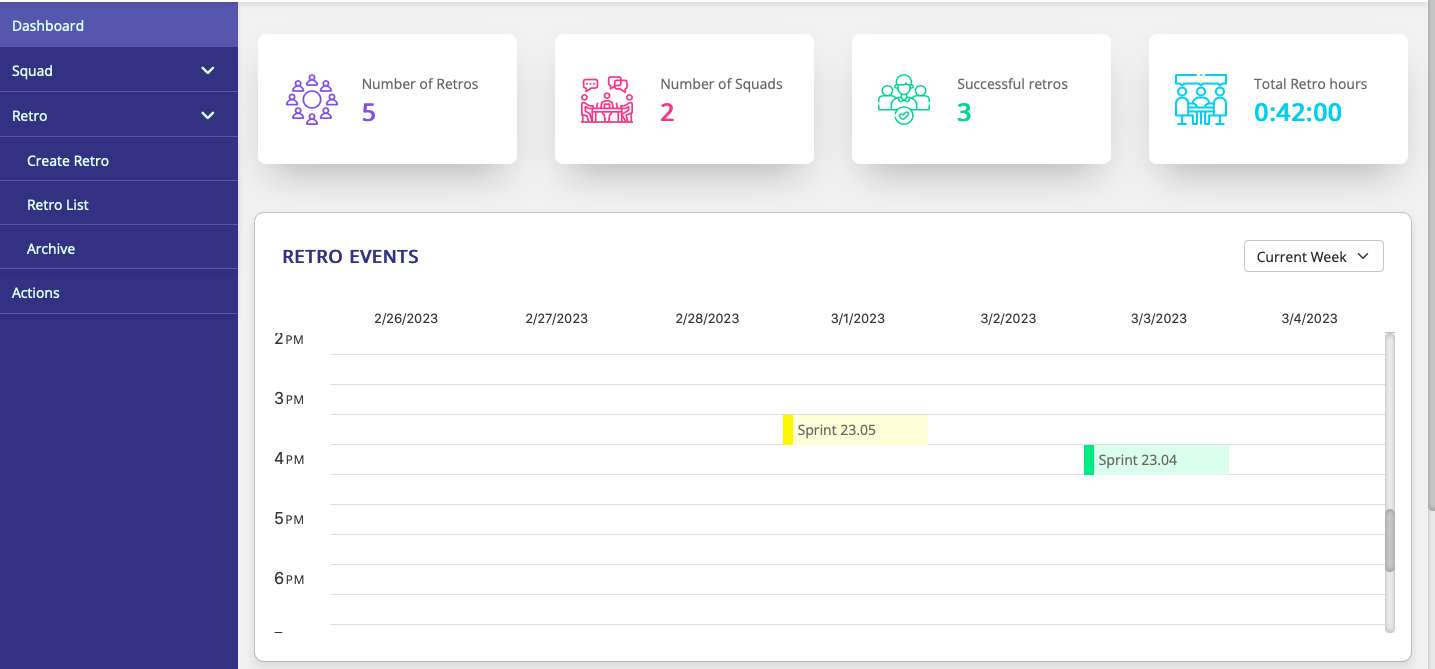Select the purple retros count 5

[367, 112]
